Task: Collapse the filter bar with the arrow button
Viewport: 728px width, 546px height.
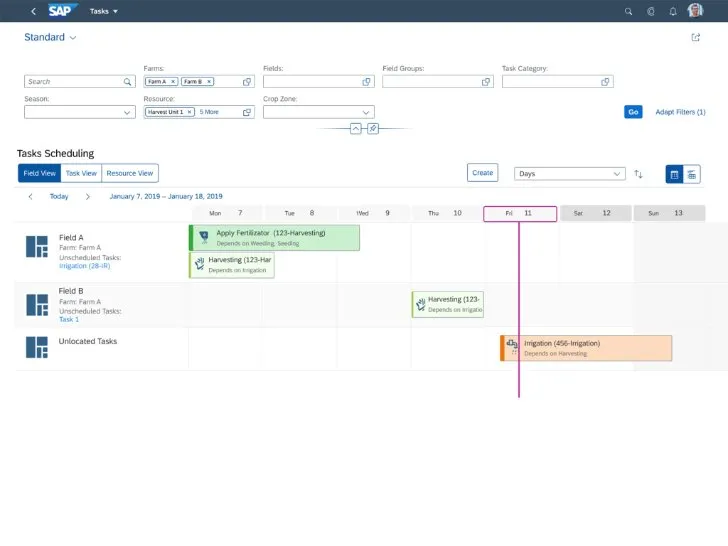Action: tap(355, 129)
